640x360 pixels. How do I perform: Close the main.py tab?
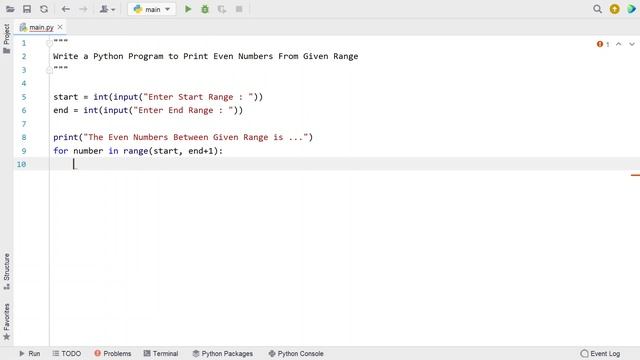(x=60, y=27)
